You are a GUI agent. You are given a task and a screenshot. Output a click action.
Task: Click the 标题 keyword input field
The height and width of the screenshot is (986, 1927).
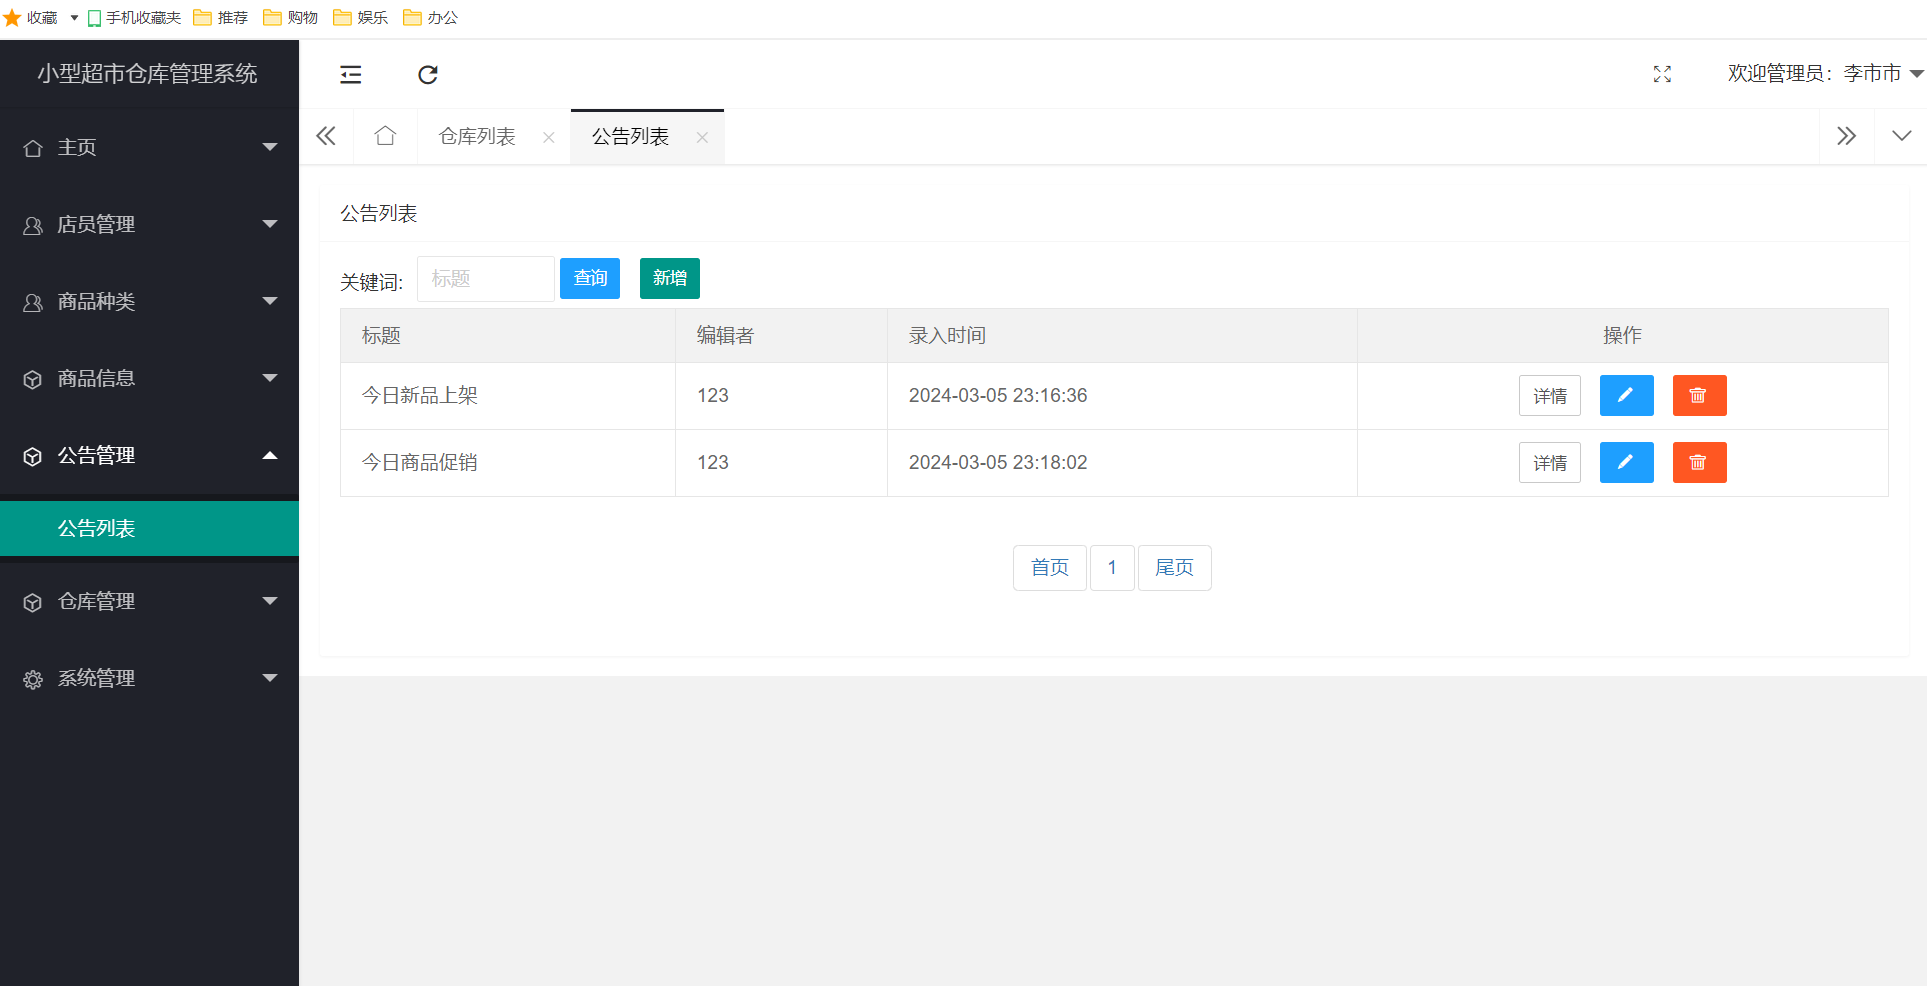(485, 279)
